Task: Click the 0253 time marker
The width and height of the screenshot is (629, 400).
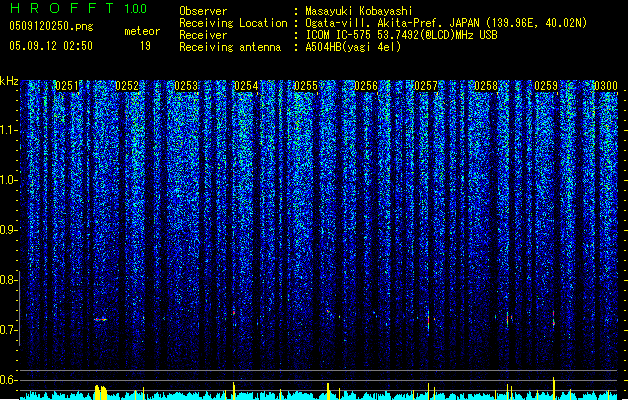Action: [186, 86]
